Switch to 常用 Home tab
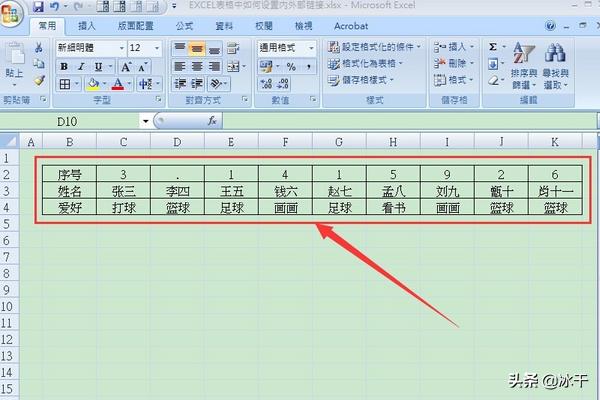 [47, 26]
